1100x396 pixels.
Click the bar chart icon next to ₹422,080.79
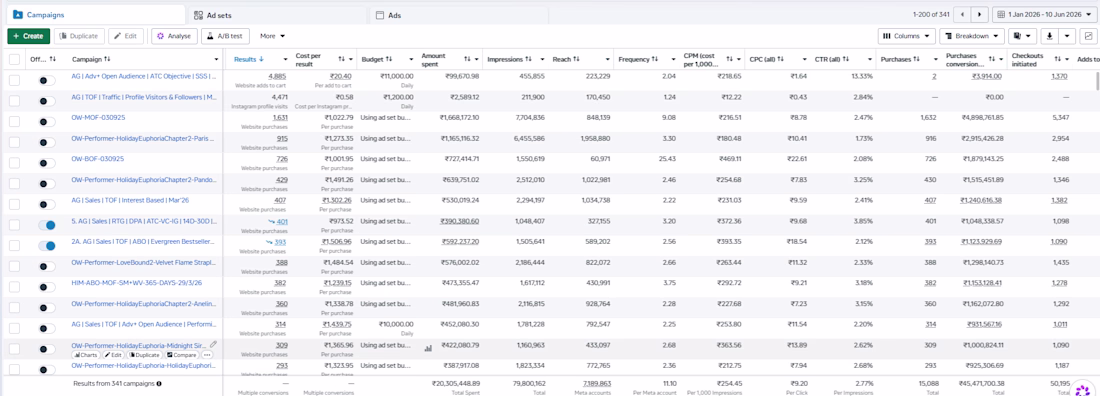(428, 348)
